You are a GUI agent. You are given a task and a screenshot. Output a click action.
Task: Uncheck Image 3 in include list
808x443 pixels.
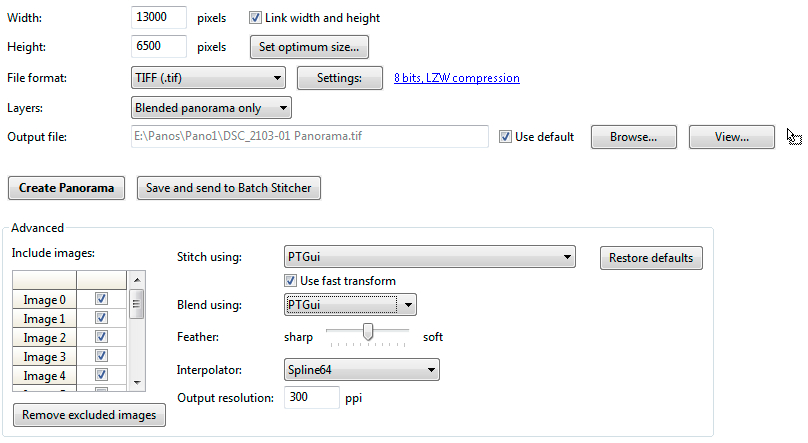(x=102, y=356)
